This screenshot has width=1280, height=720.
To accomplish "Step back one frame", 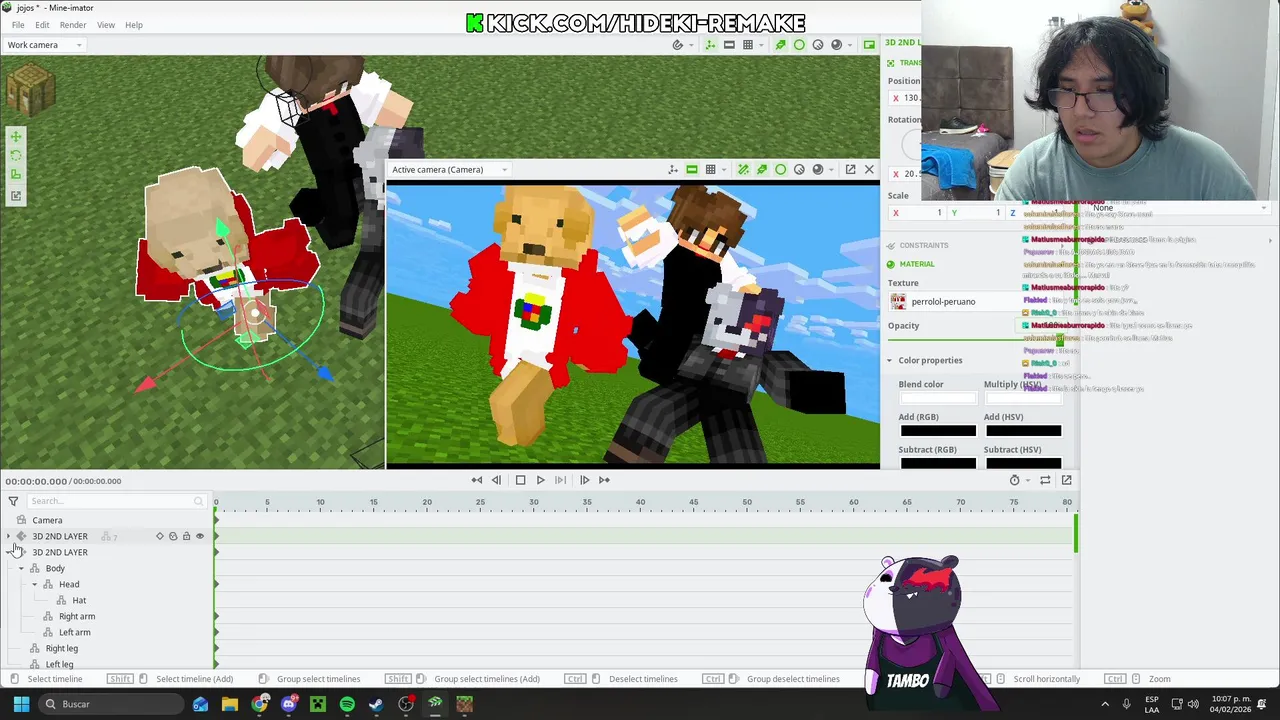I will 496,480.
